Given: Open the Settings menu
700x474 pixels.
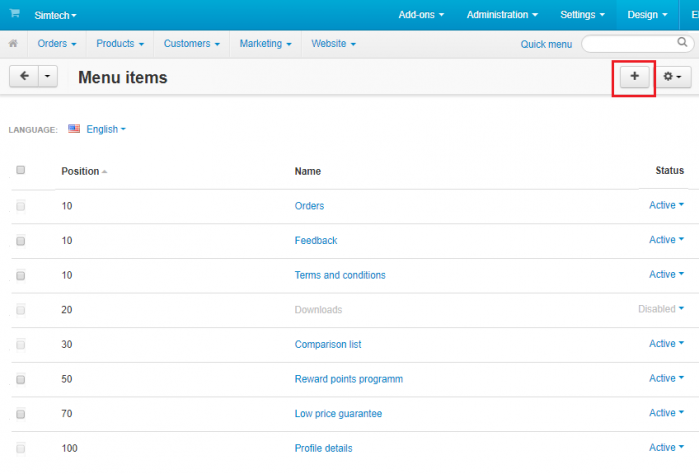Looking at the screenshot, I should point(583,15).
